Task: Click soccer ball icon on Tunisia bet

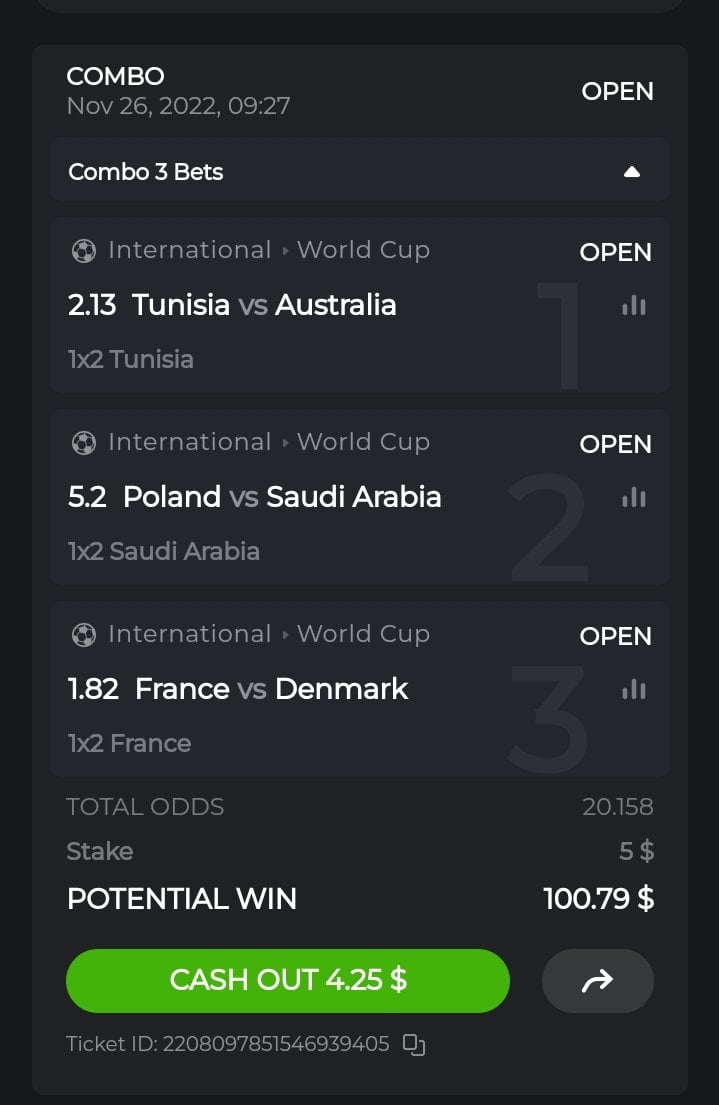Action: point(84,251)
